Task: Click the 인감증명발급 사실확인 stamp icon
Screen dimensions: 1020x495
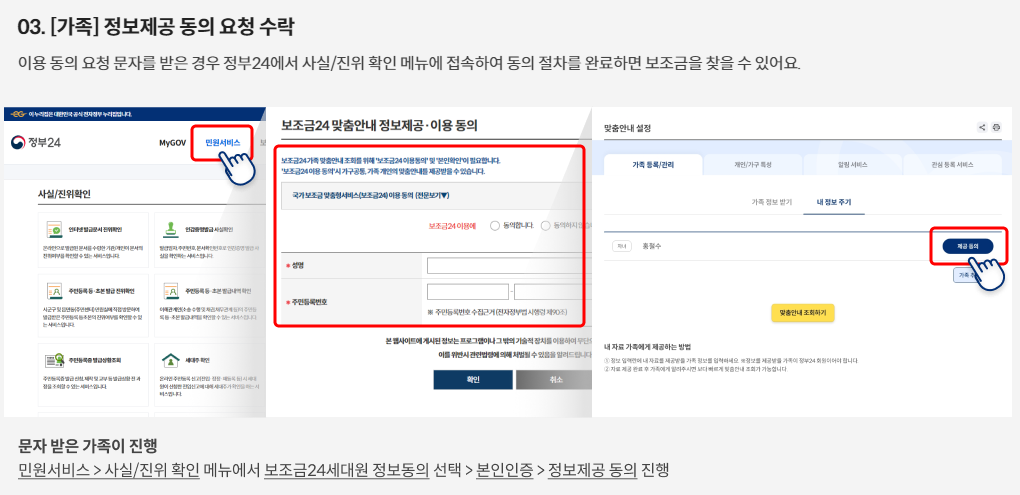Action: point(170,230)
